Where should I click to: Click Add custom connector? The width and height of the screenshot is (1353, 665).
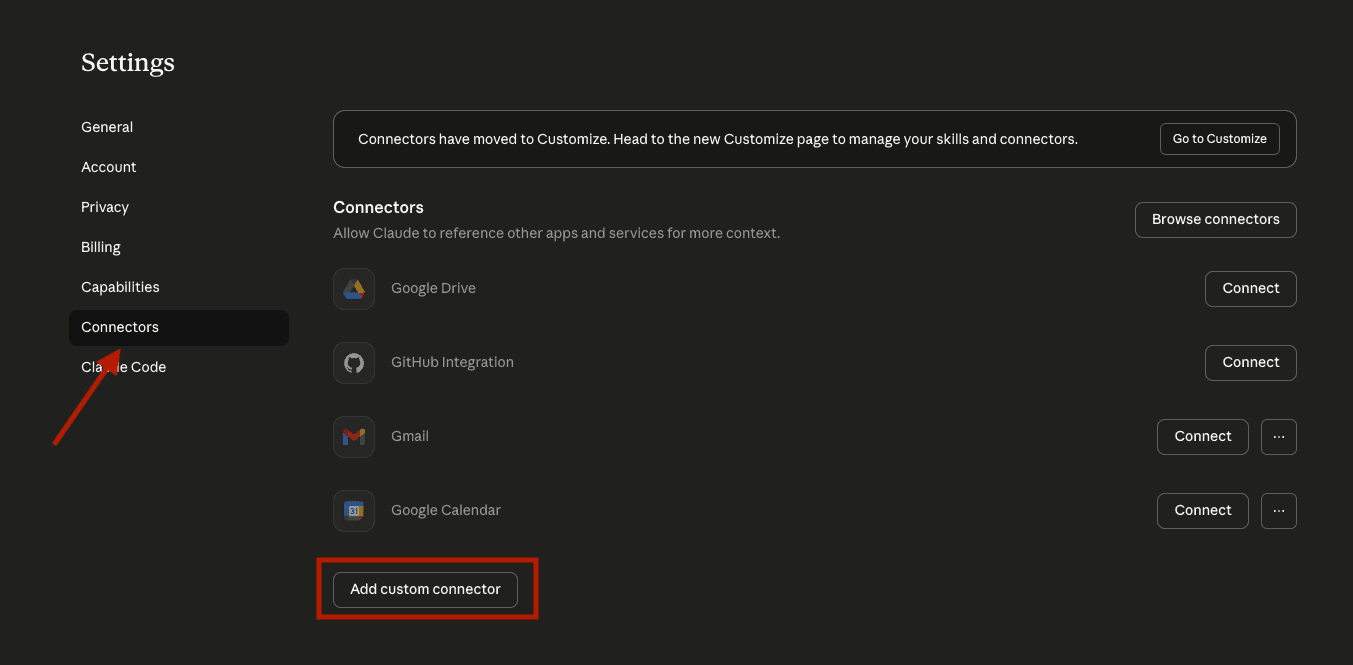(x=424, y=589)
